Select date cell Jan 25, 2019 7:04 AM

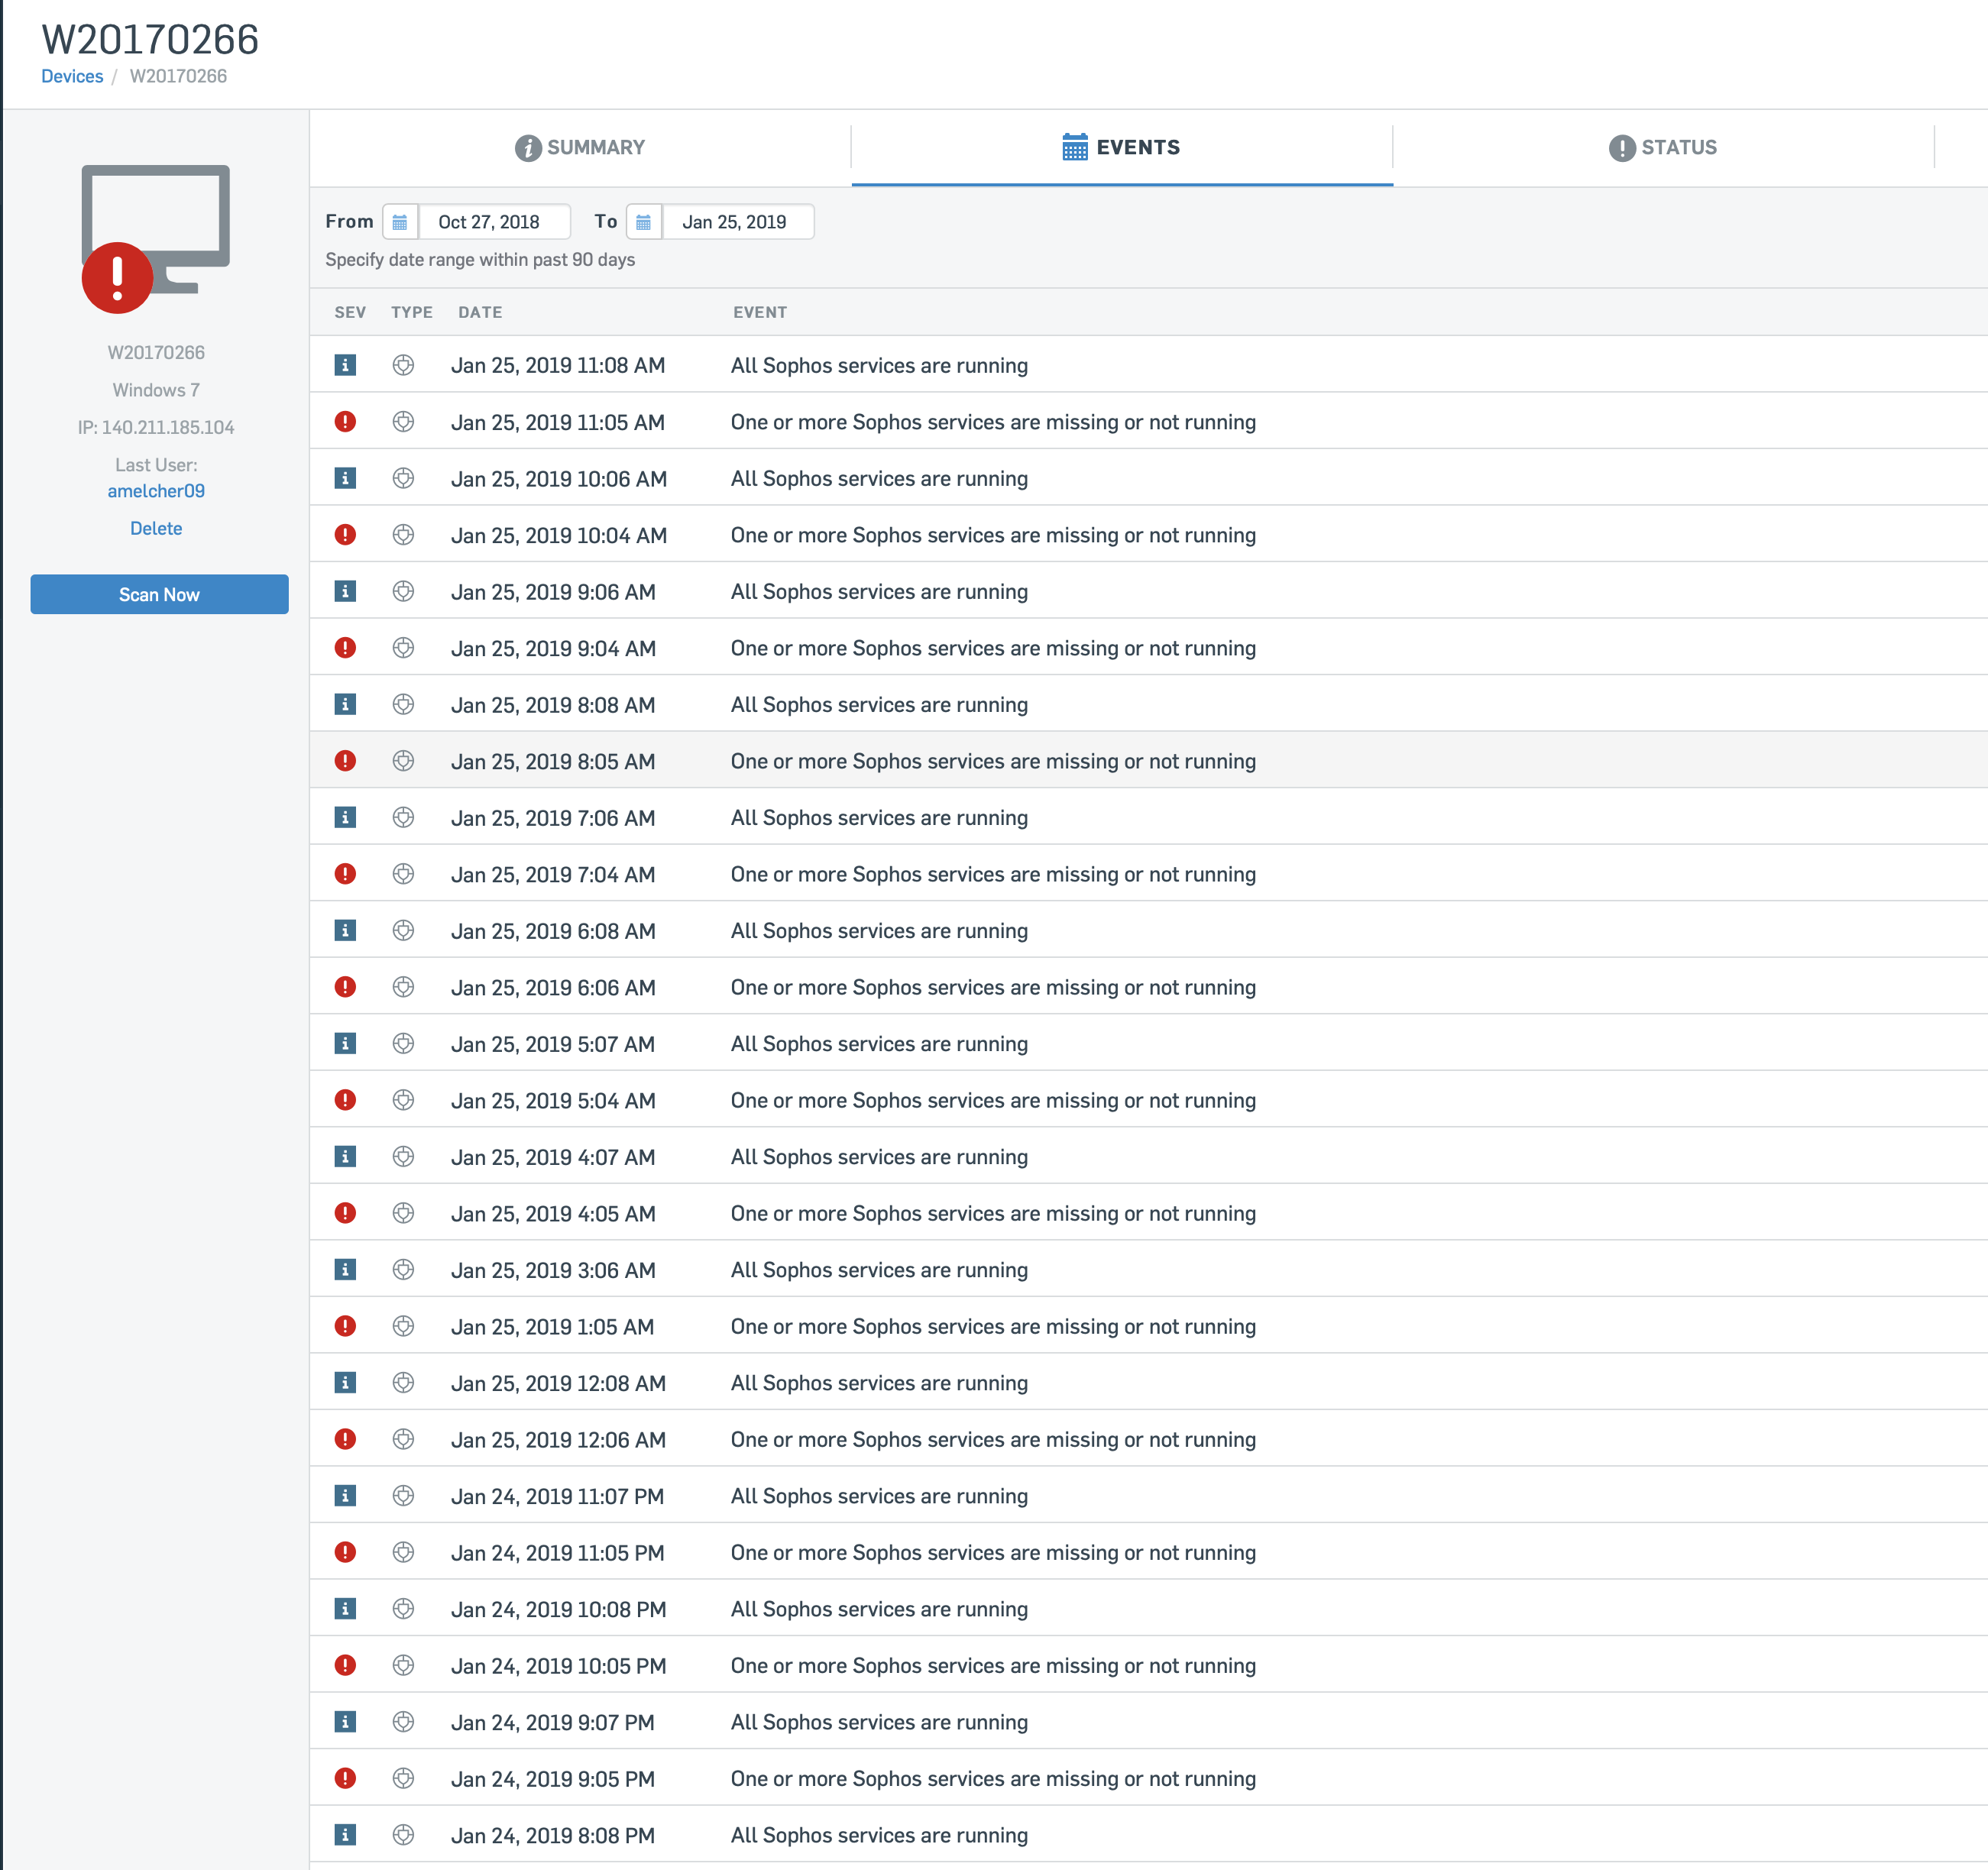pos(553,874)
